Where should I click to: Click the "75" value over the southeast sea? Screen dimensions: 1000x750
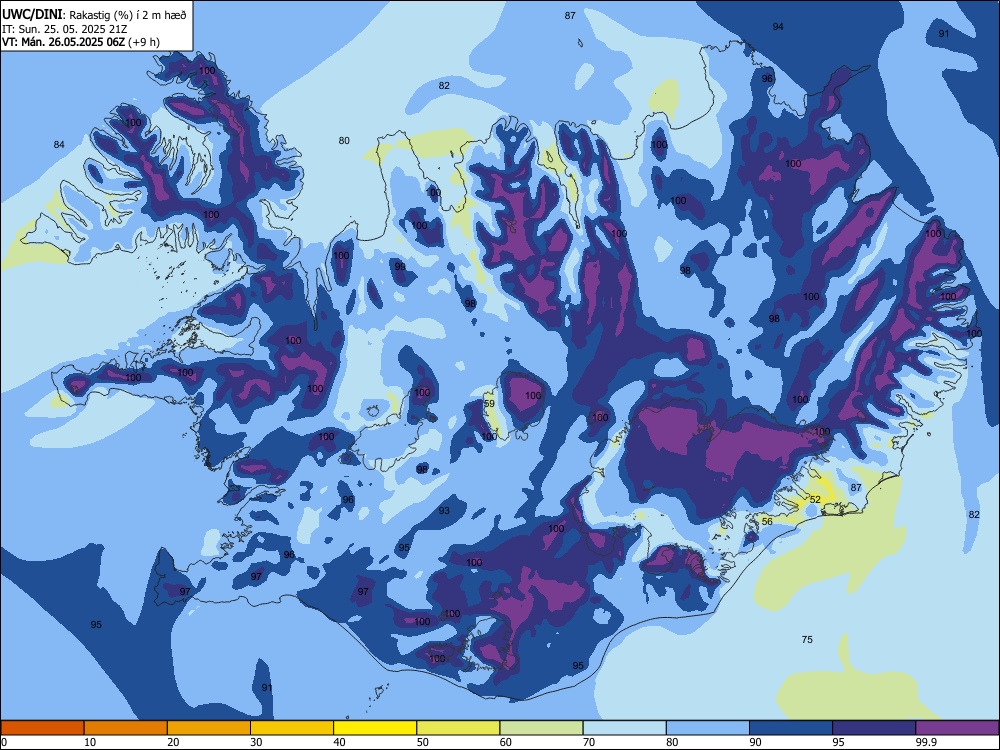tap(807, 639)
